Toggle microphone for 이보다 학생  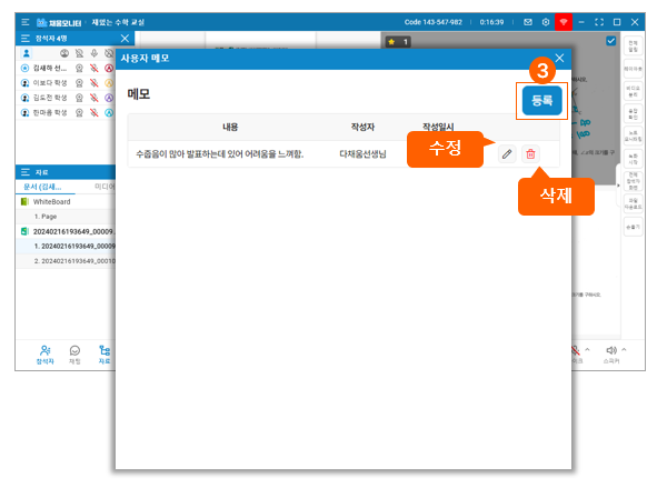[x=94, y=83]
